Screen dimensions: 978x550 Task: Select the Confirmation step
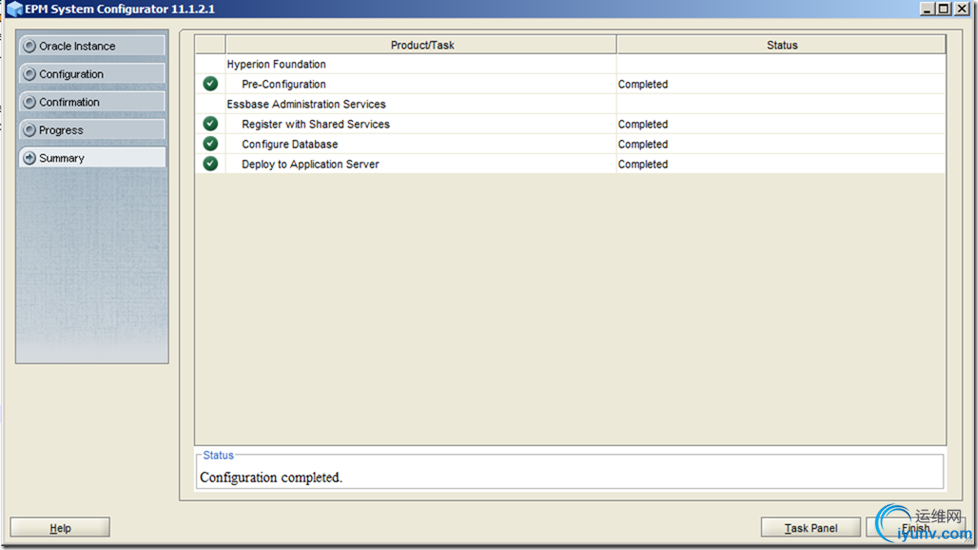point(92,102)
